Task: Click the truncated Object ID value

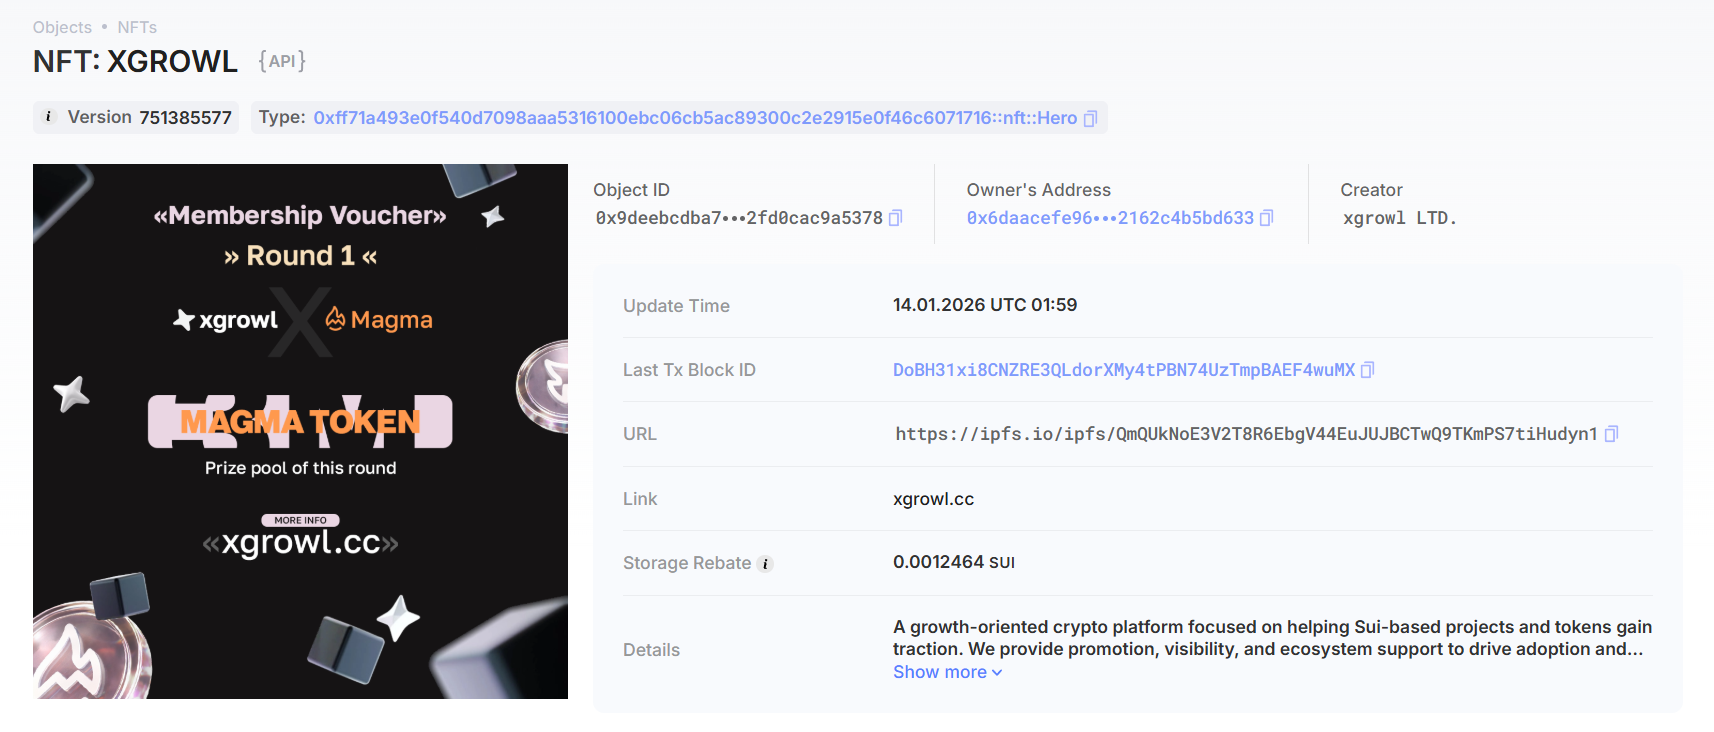Action: (x=738, y=218)
